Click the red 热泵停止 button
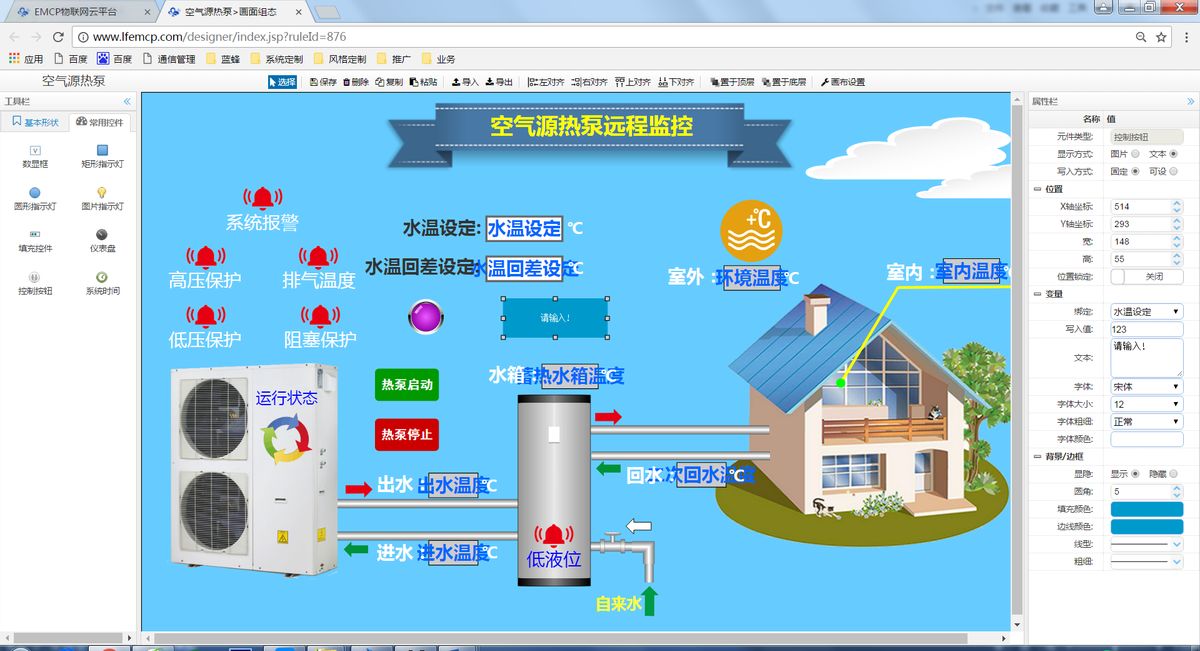1200x651 pixels. [x=407, y=435]
